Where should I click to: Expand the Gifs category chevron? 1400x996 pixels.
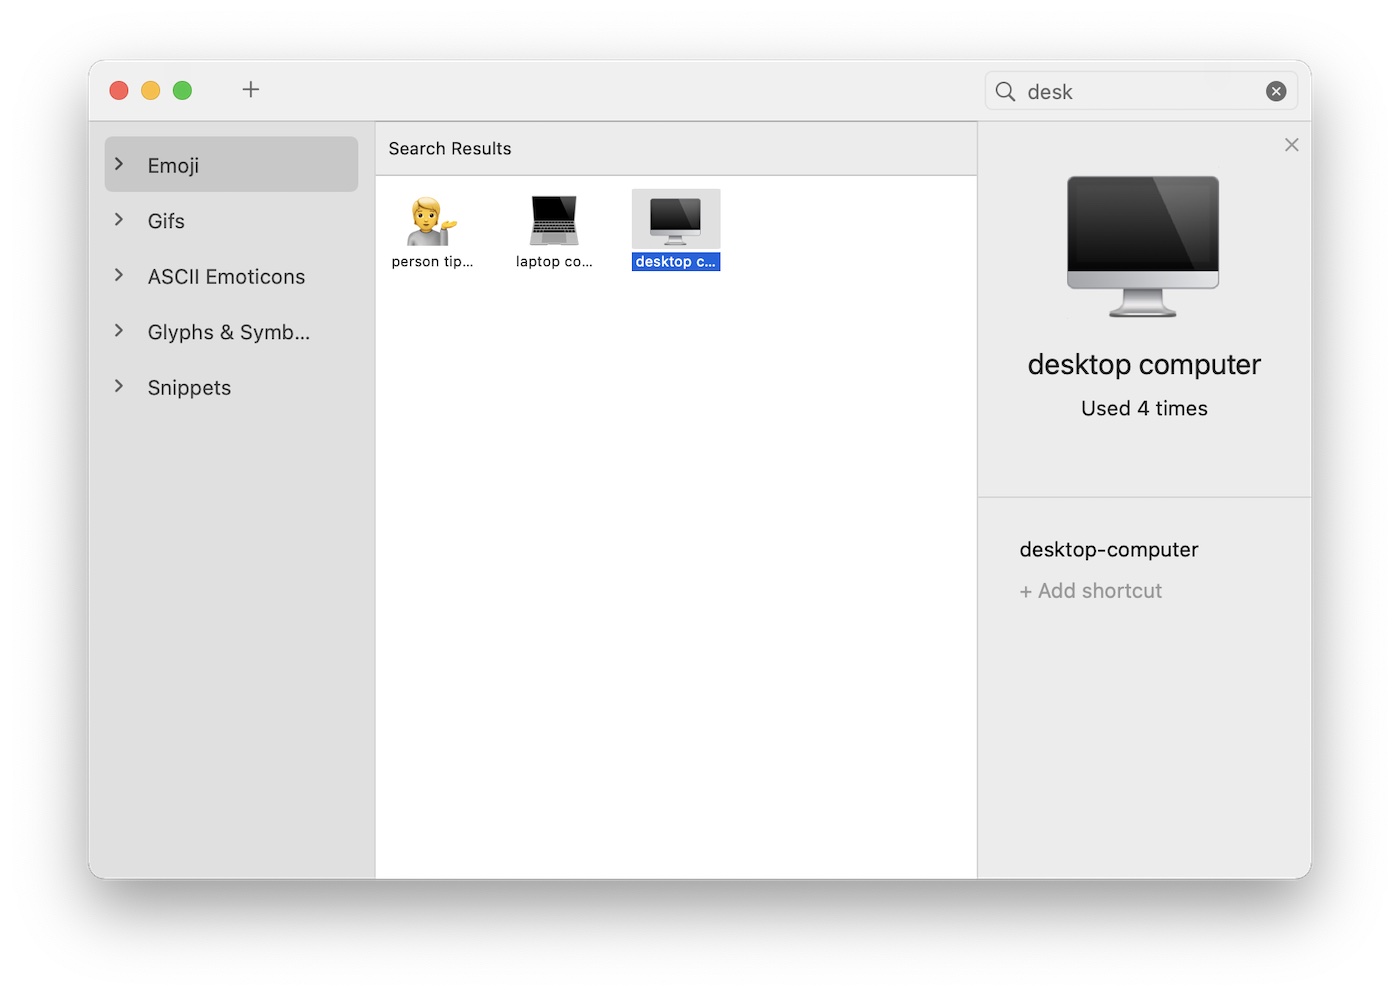point(119,220)
